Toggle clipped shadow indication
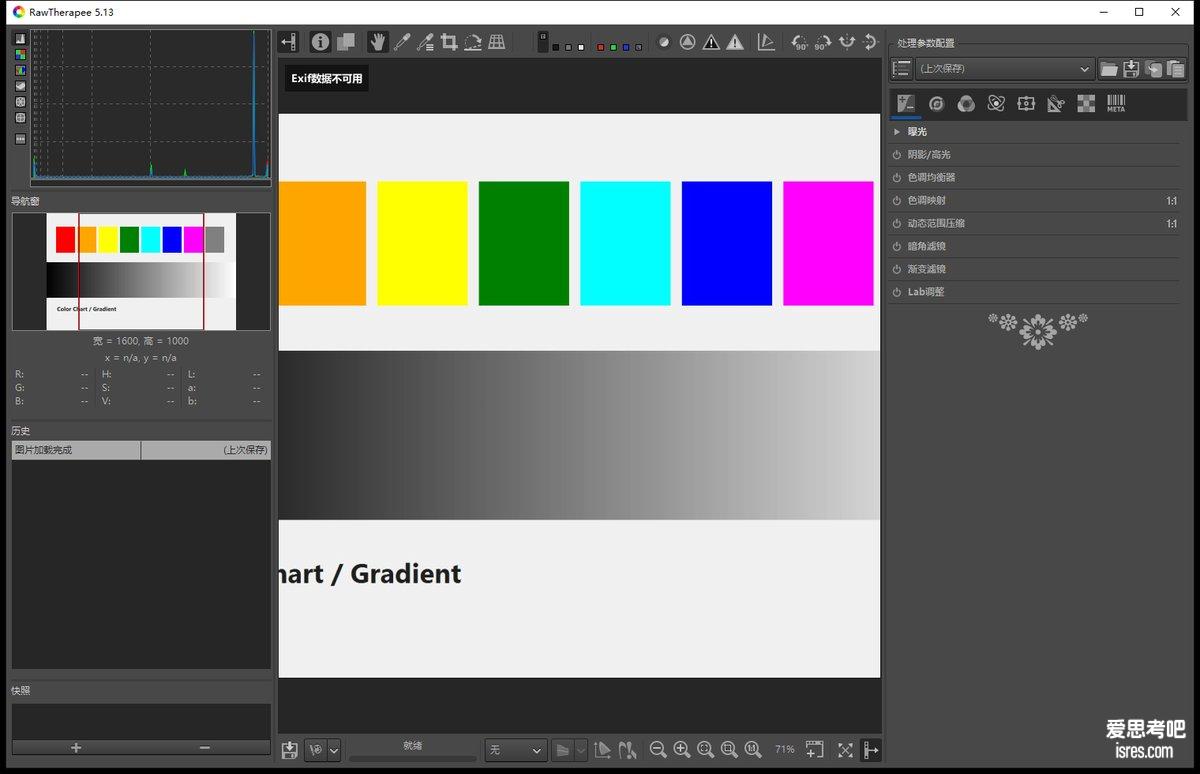This screenshot has height=774, width=1200. point(711,42)
